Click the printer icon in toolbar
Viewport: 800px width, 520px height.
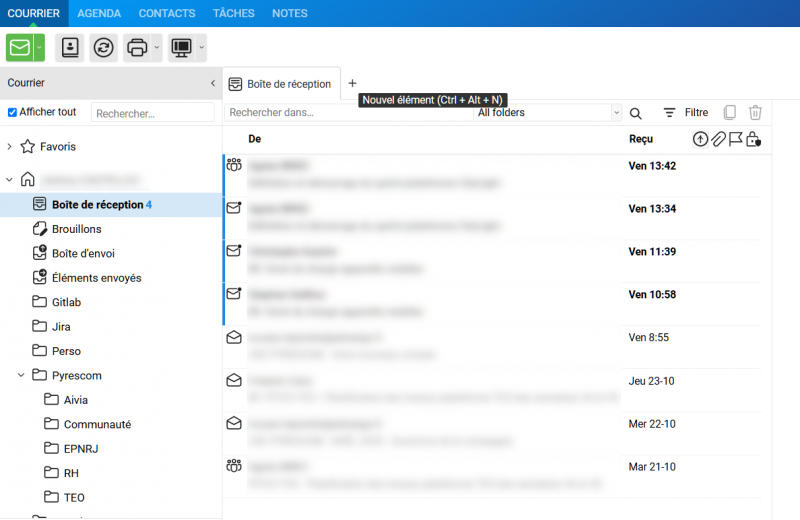137,47
